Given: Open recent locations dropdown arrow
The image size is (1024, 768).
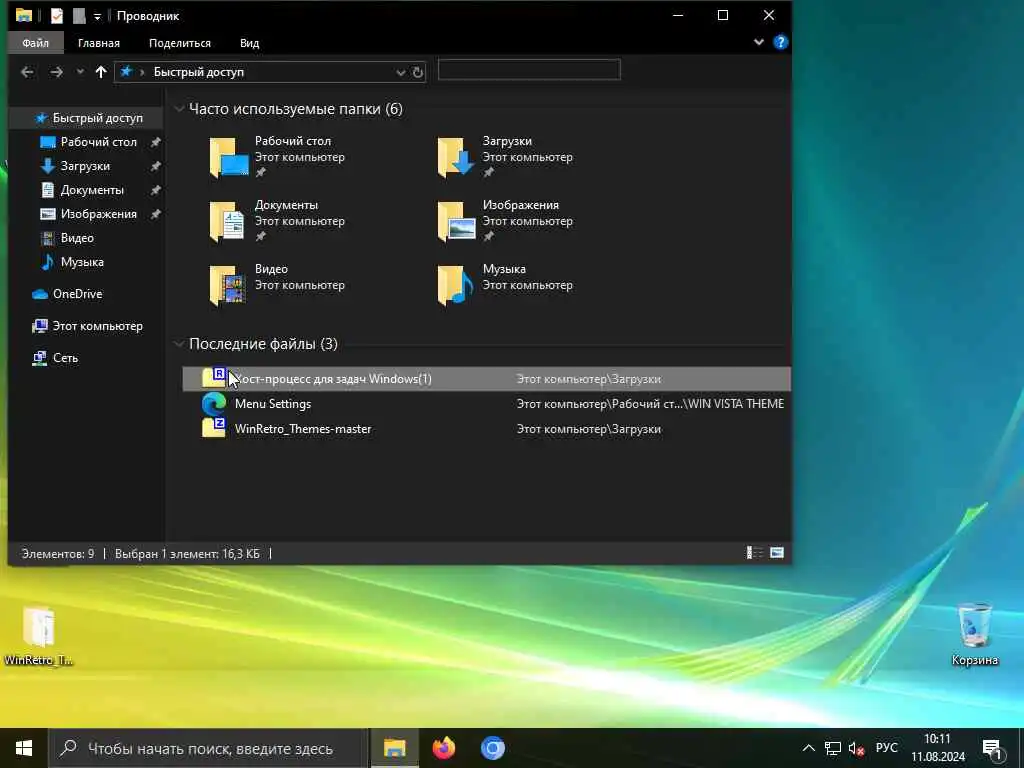Looking at the screenshot, I should tap(80, 72).
